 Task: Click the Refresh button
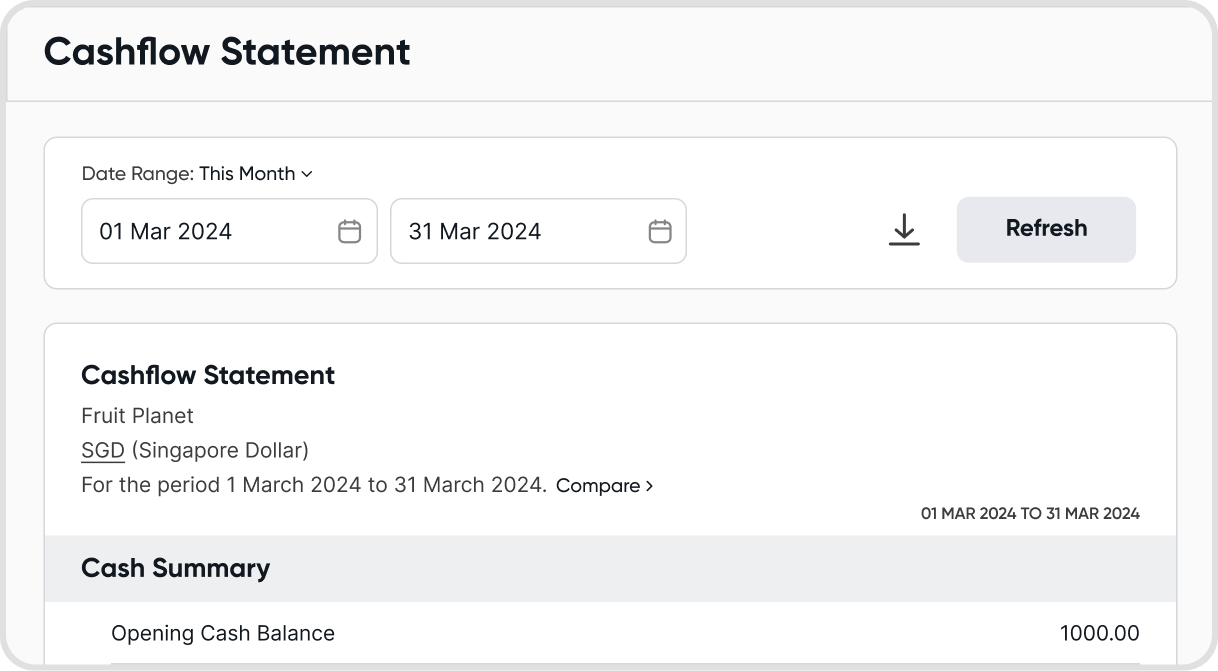(1046, 229)
